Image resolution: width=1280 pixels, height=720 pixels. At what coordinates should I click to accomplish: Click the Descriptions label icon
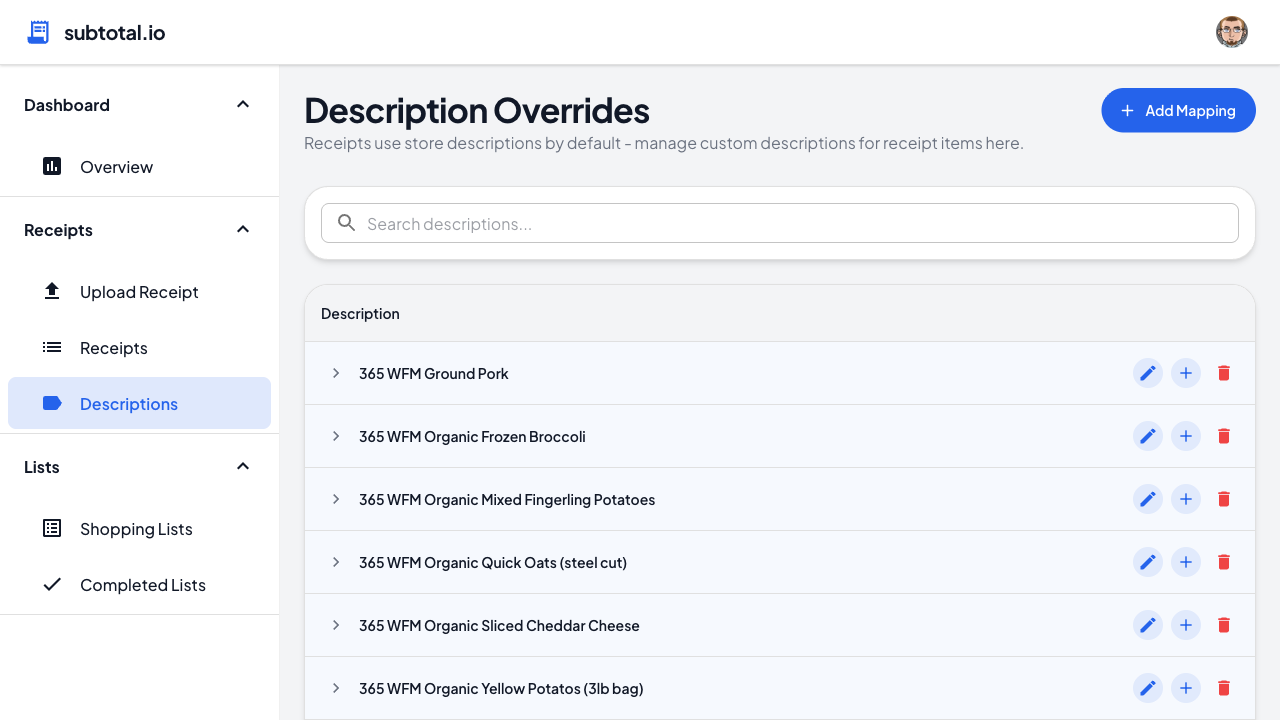(x=51, y=403)
